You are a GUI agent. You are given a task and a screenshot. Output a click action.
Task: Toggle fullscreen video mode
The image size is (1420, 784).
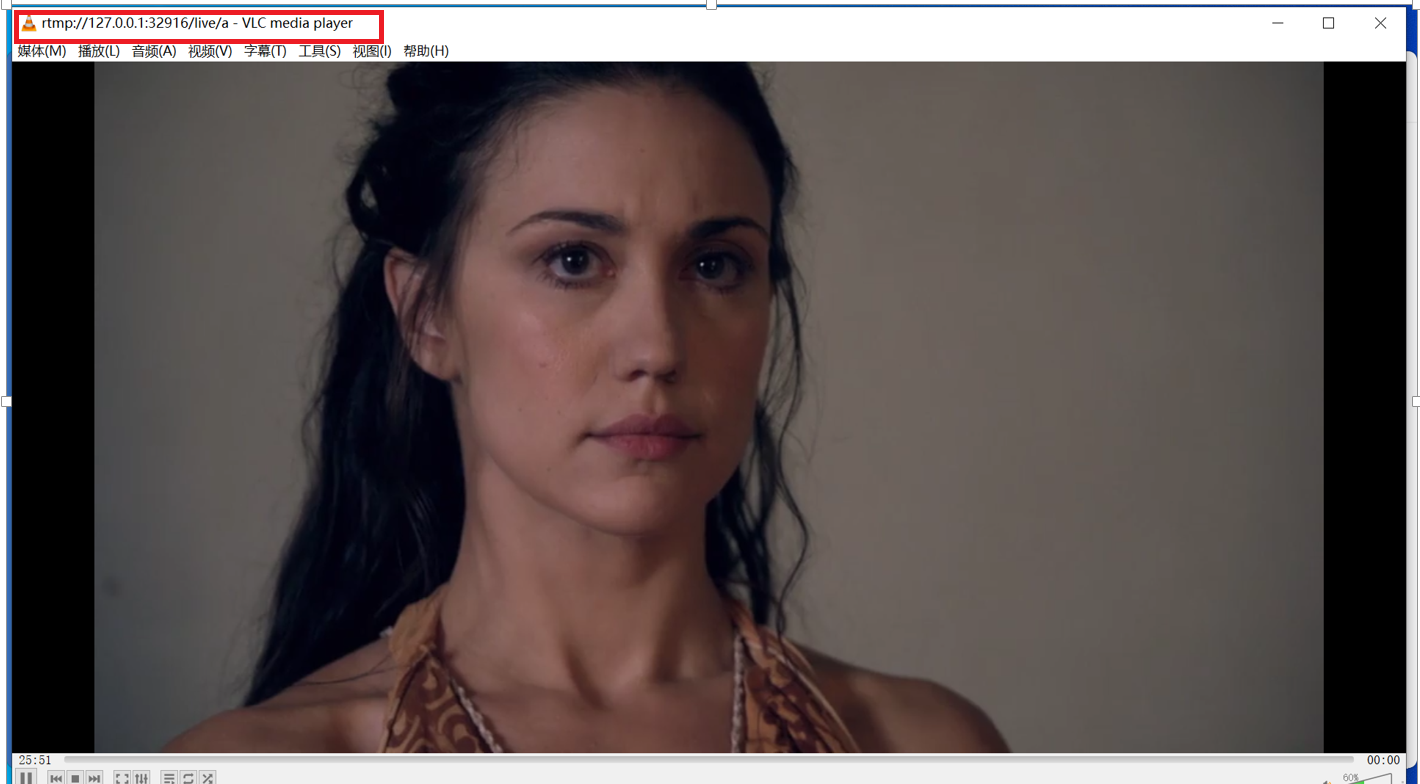pyautogui.click(x=122, y=778)
